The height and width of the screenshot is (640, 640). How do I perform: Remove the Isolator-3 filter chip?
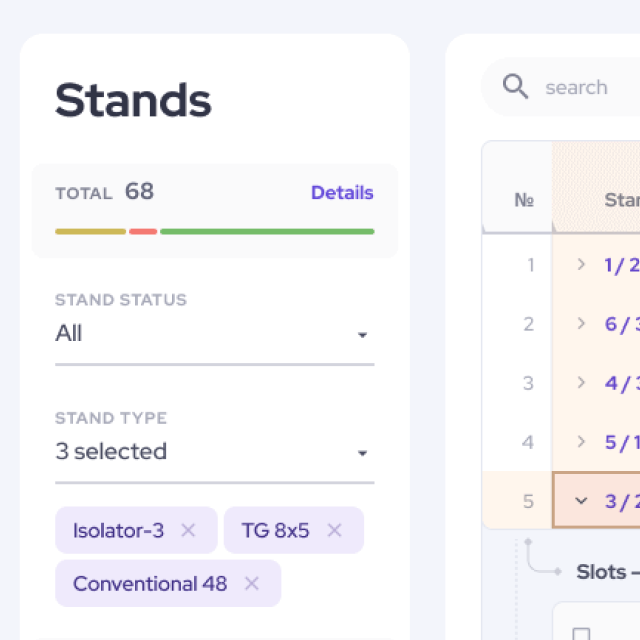point(188,530)
